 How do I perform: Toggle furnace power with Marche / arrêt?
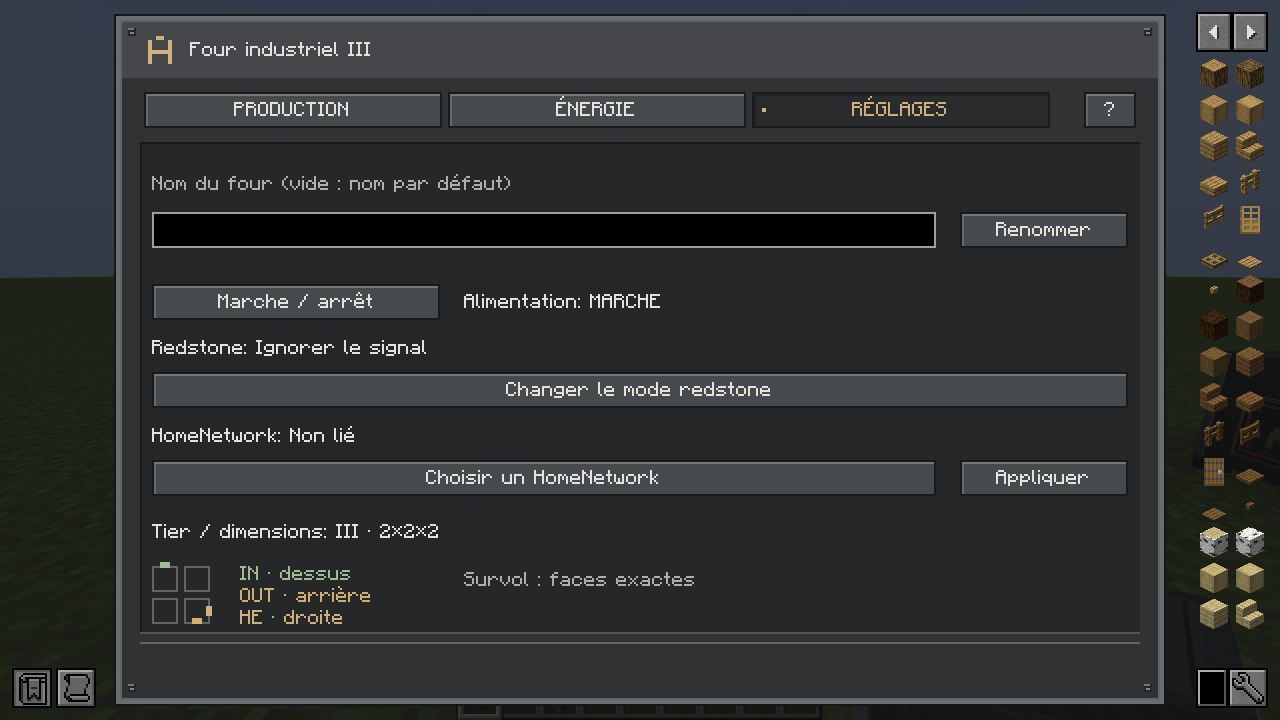click(x=295, y=302)
